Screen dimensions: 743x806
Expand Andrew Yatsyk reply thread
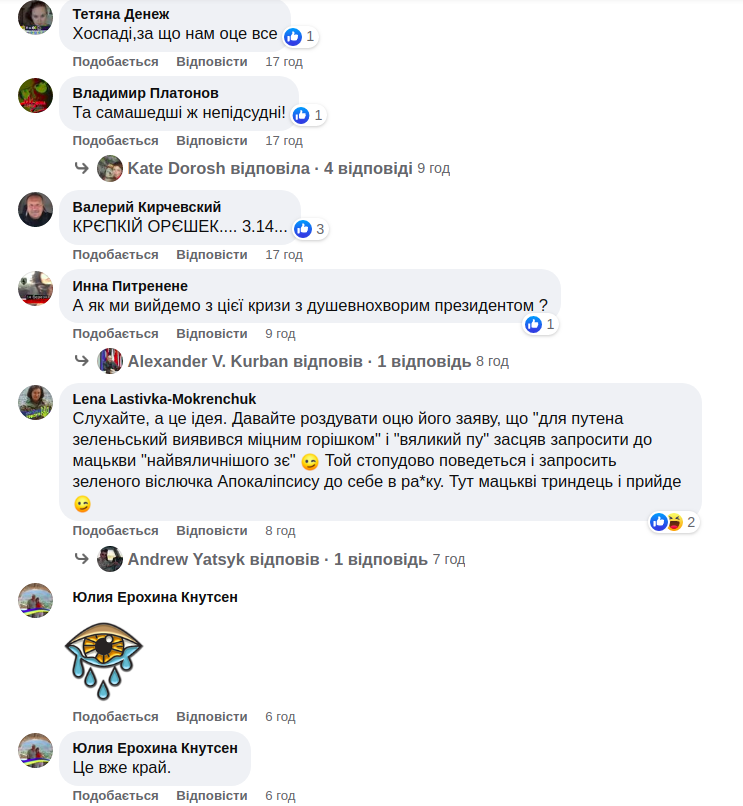[x=278, y=559]
